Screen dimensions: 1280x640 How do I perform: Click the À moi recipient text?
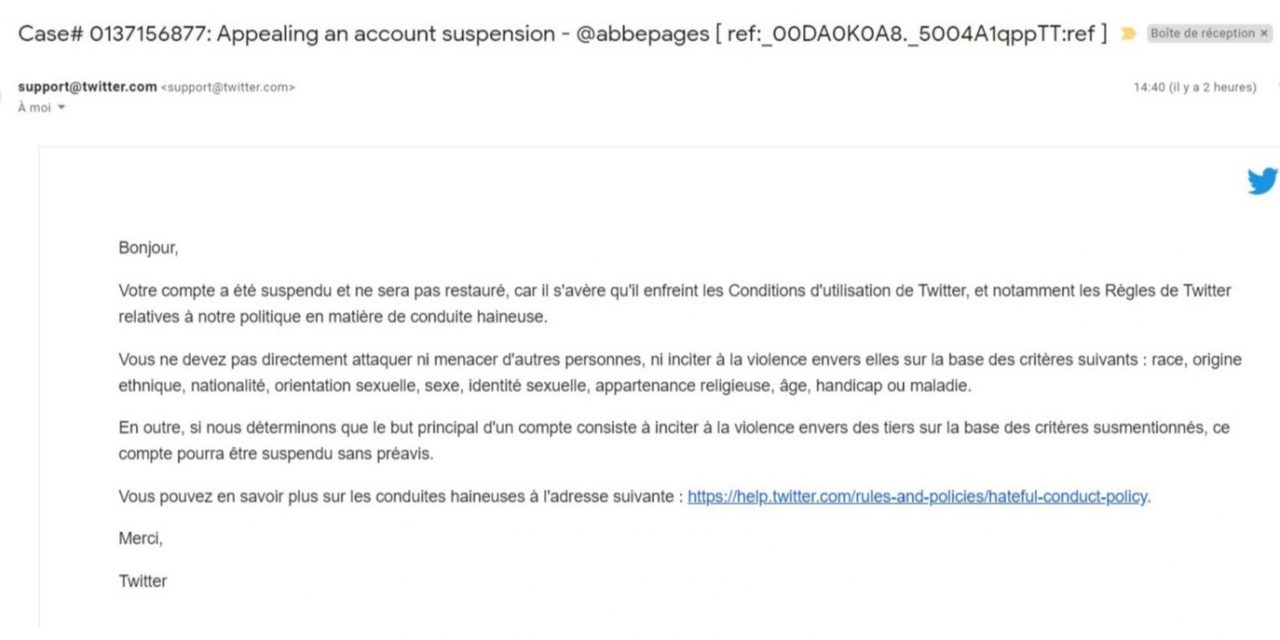click(x=34, y=108)
